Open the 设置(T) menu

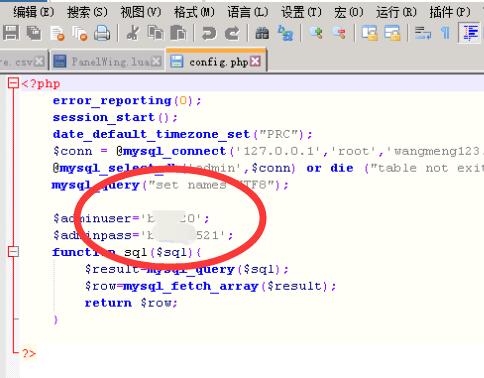(x=301, y=12)
